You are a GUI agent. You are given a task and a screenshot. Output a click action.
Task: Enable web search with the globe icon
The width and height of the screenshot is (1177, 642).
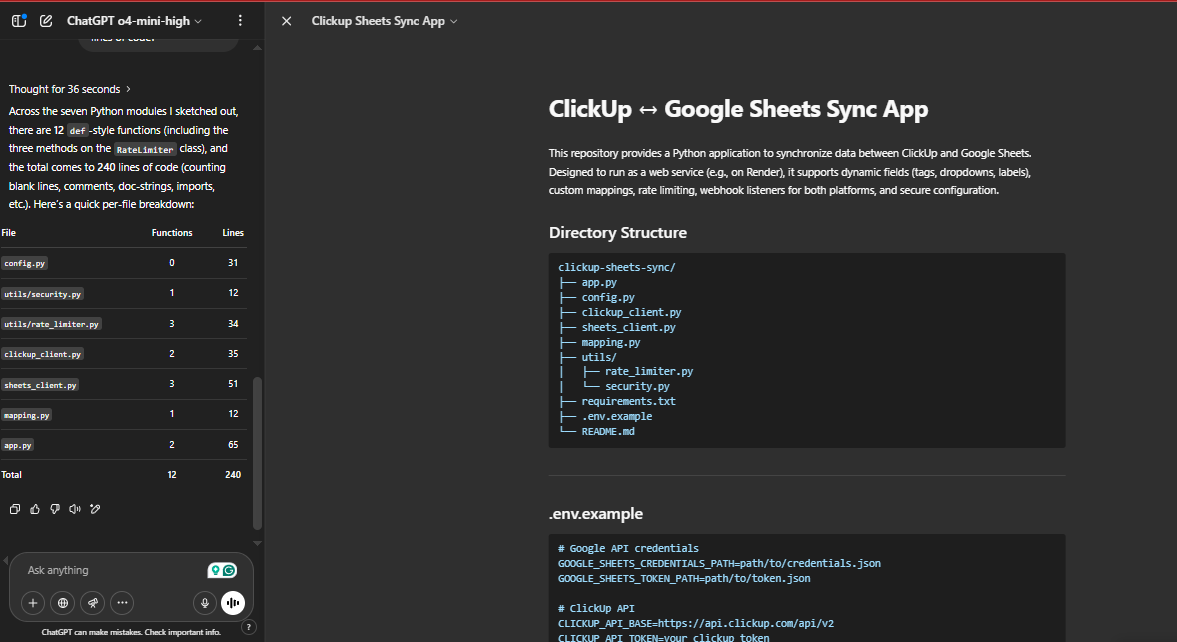pyautogui.click(x=63, y=602)
